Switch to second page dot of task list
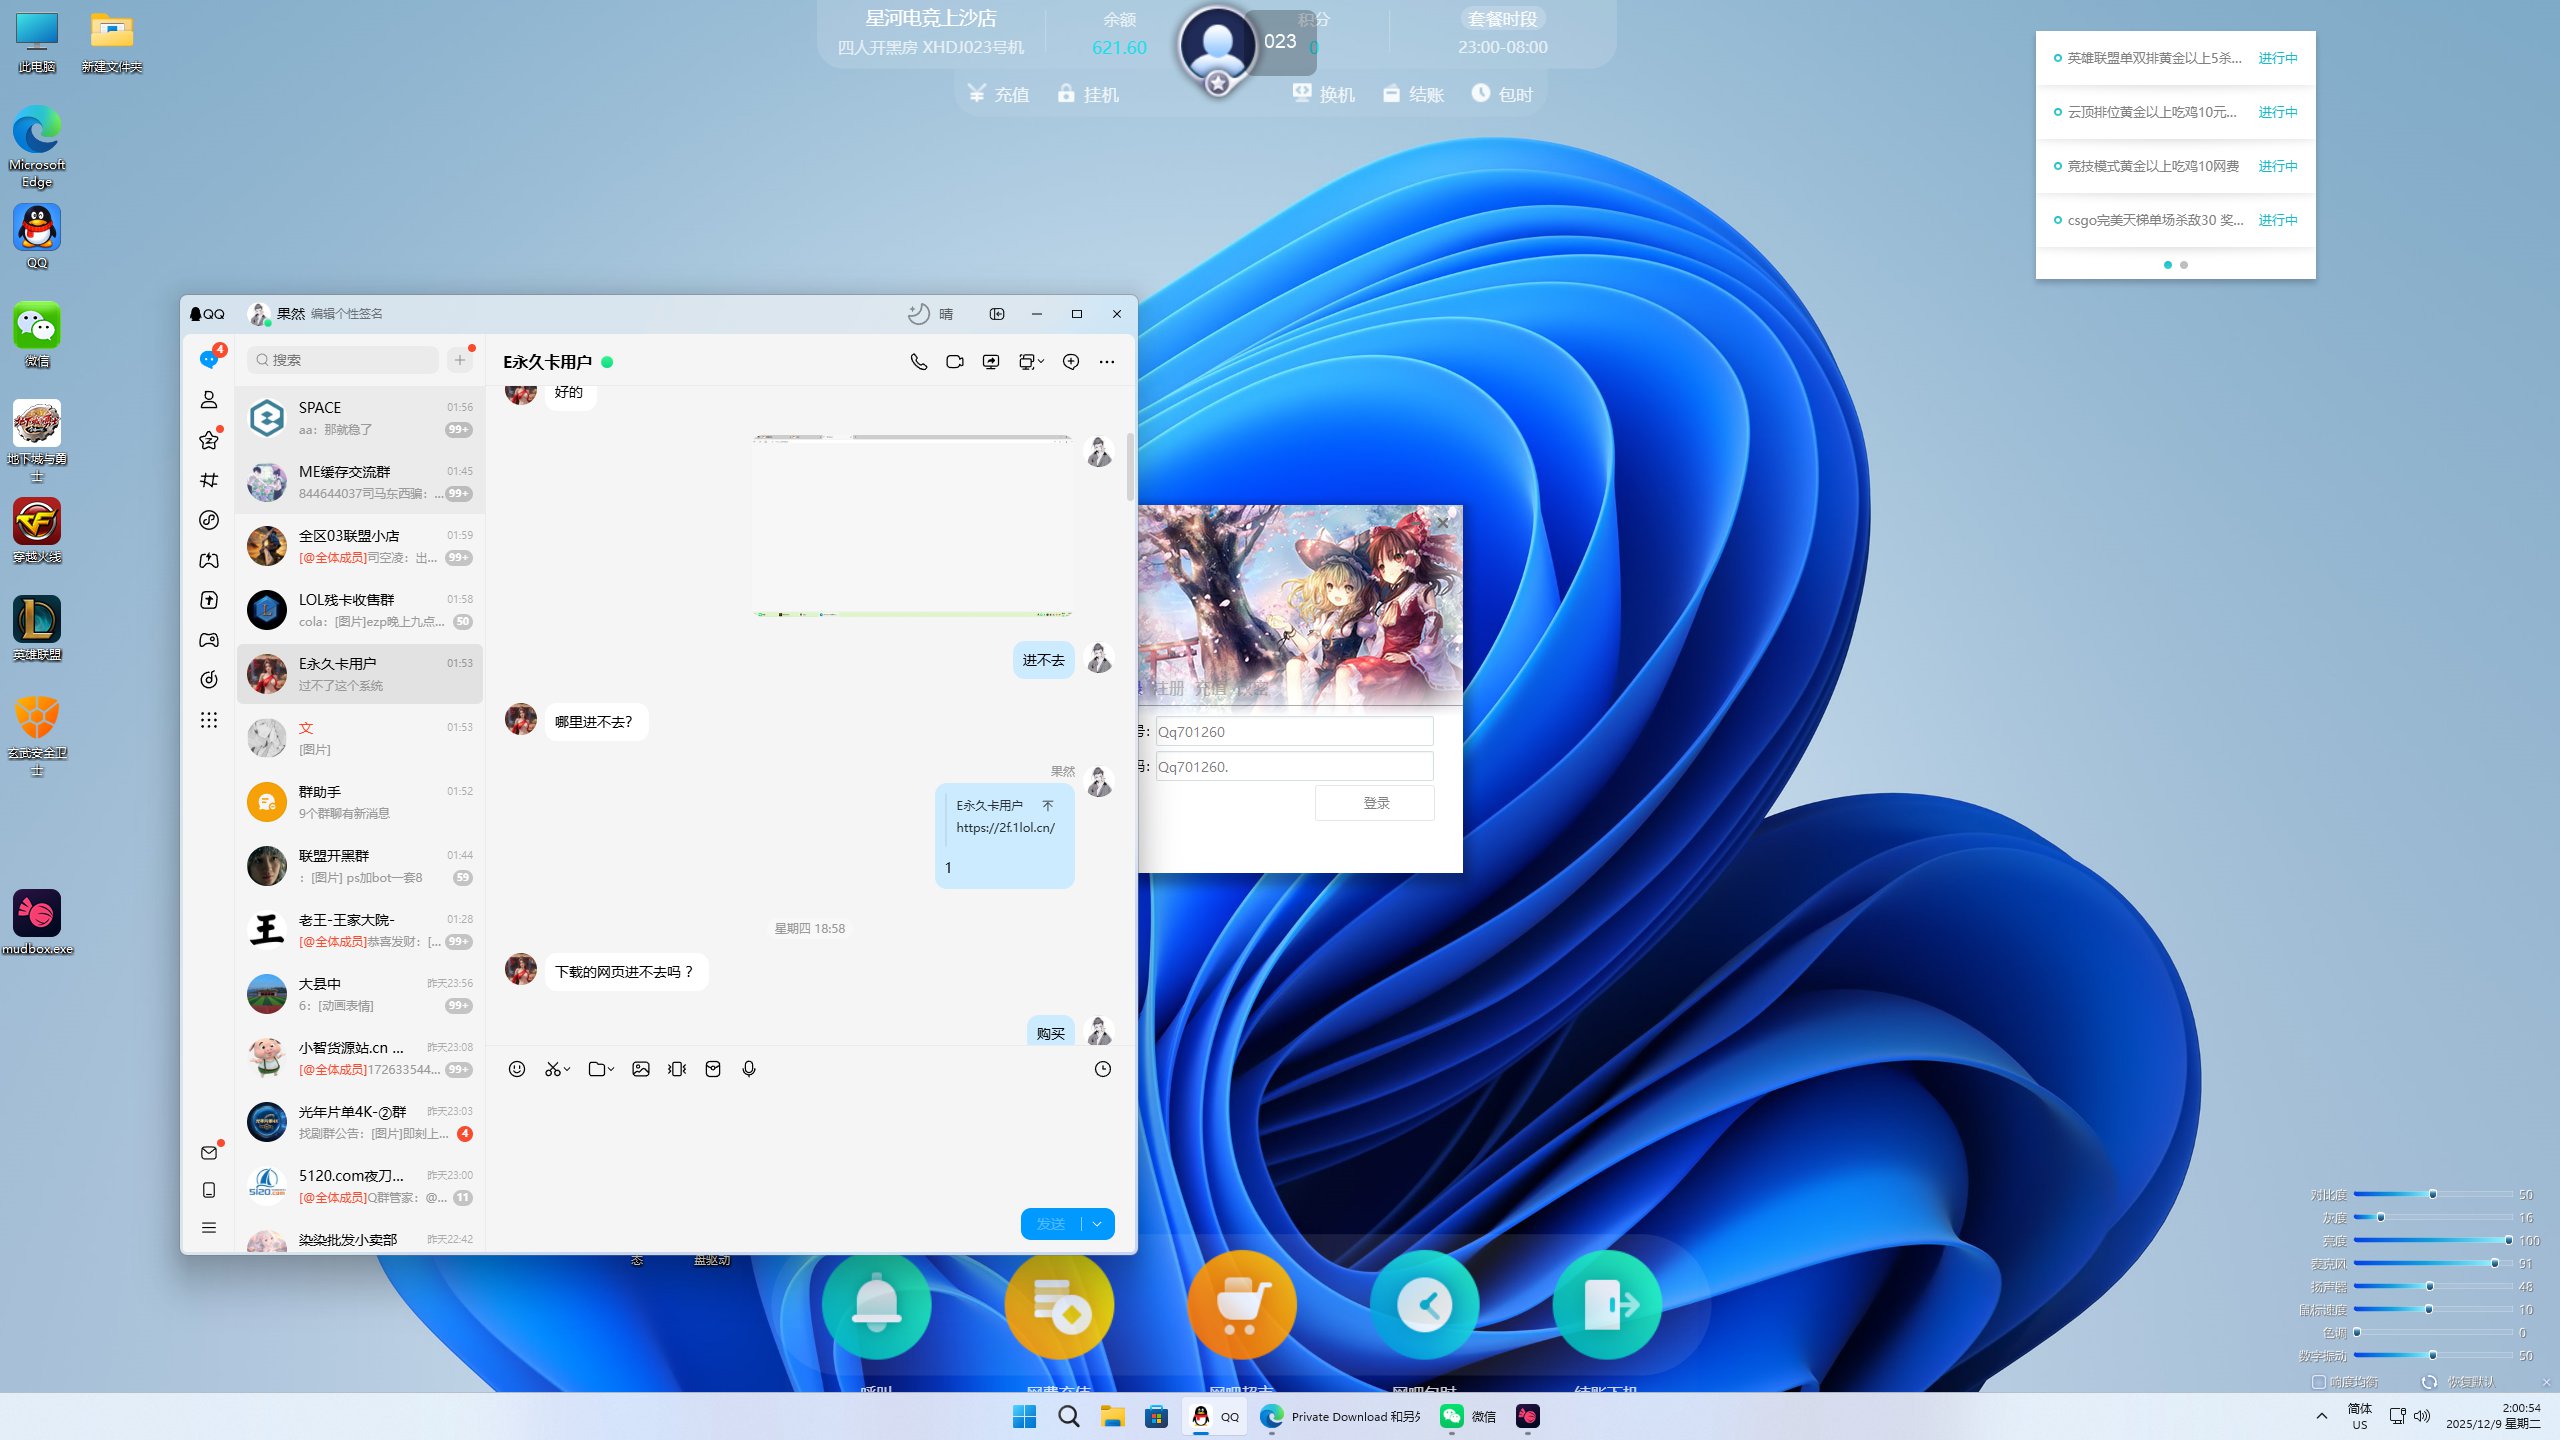The height and width of the screenshot is (1440, 2560). point(2184,265)
